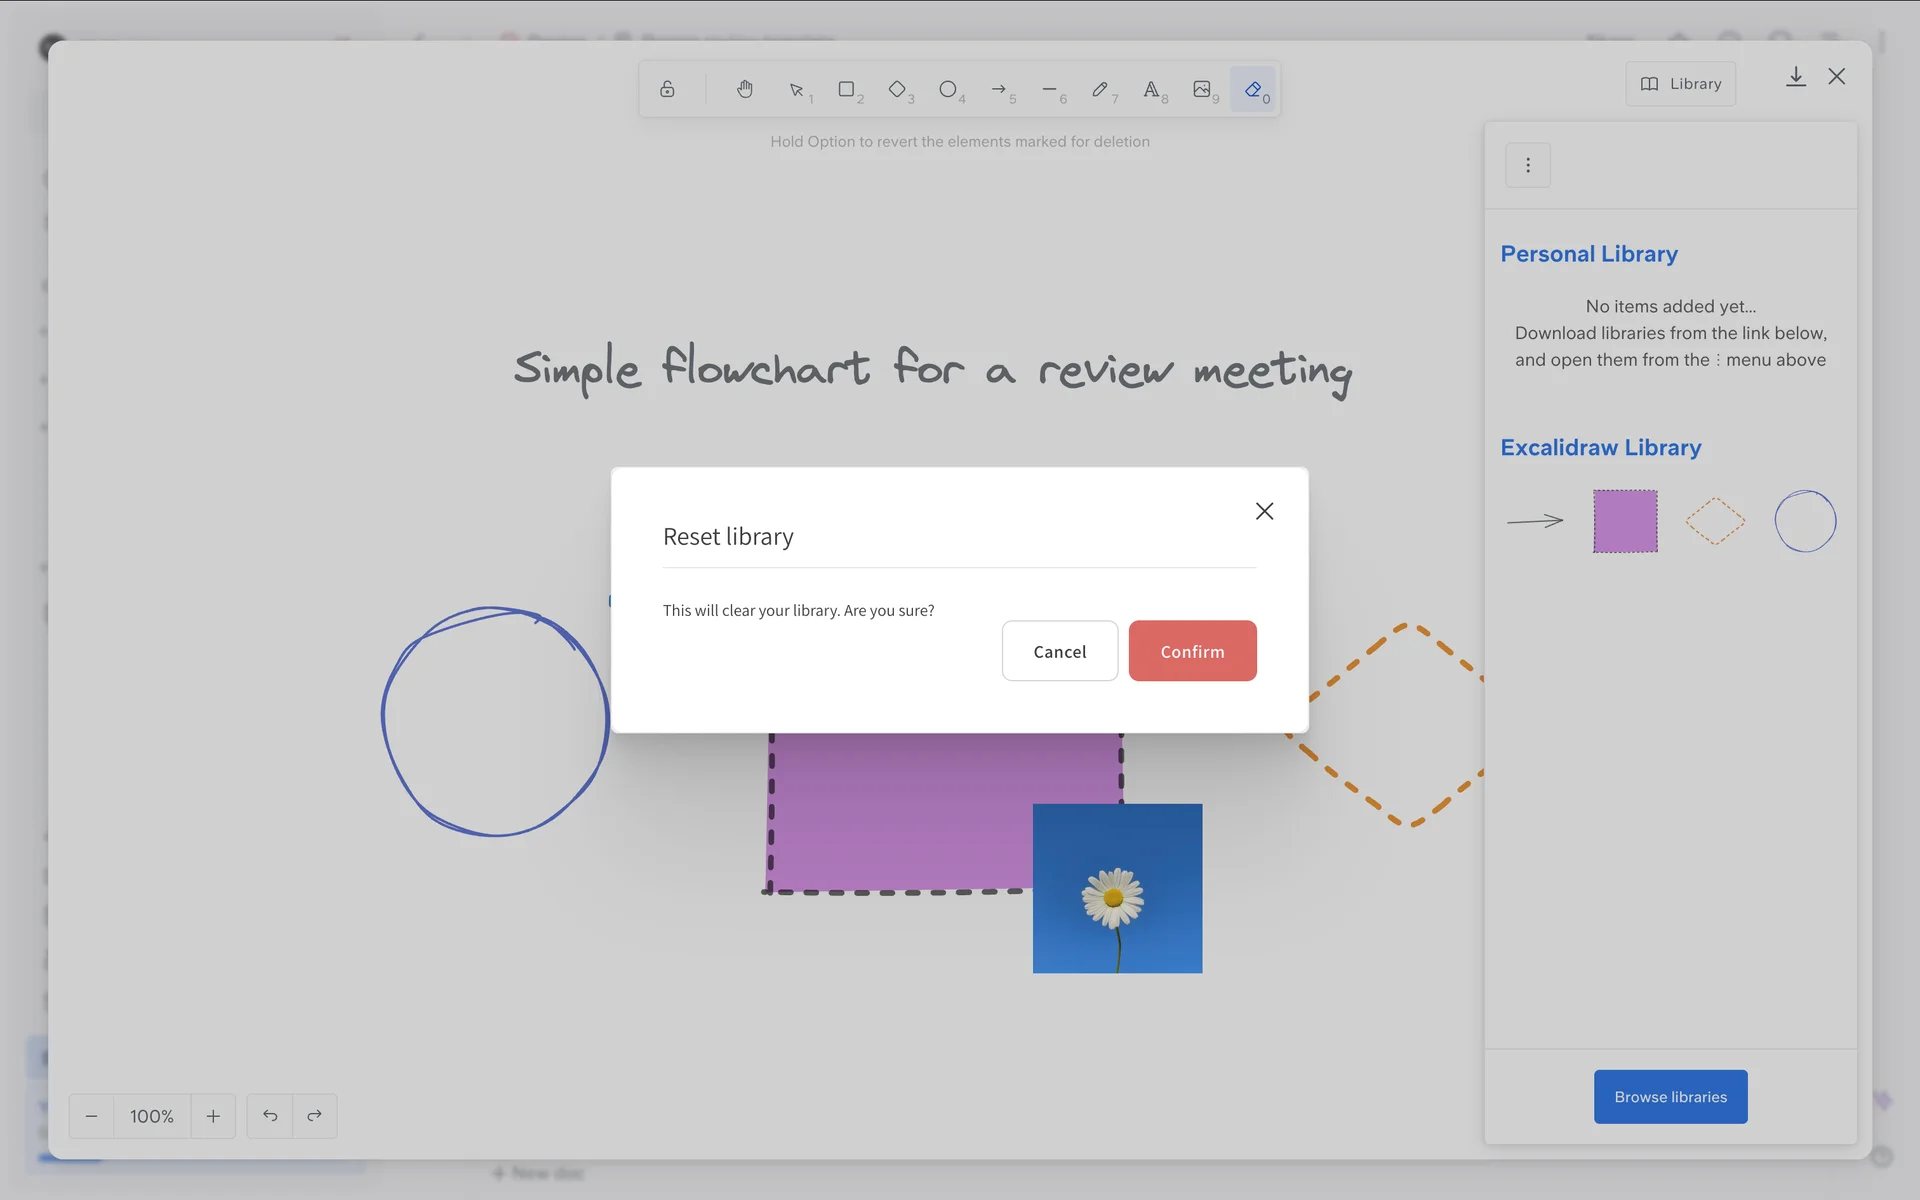This screenshot has width=1920, height=1200.
Task: Select the Text tool
Action: tap(1151, 89)
